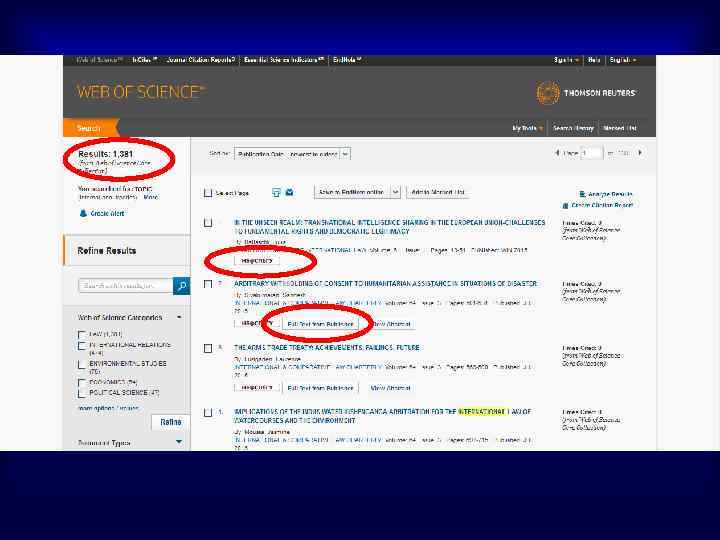The image size is (720, 540).
Task: Click inside the search within results field
Action: pos(126,286)
